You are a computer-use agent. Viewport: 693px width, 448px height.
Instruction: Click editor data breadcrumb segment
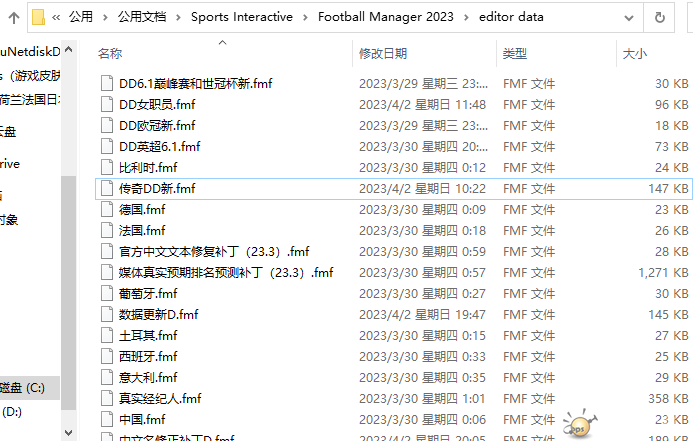(511, 17)
